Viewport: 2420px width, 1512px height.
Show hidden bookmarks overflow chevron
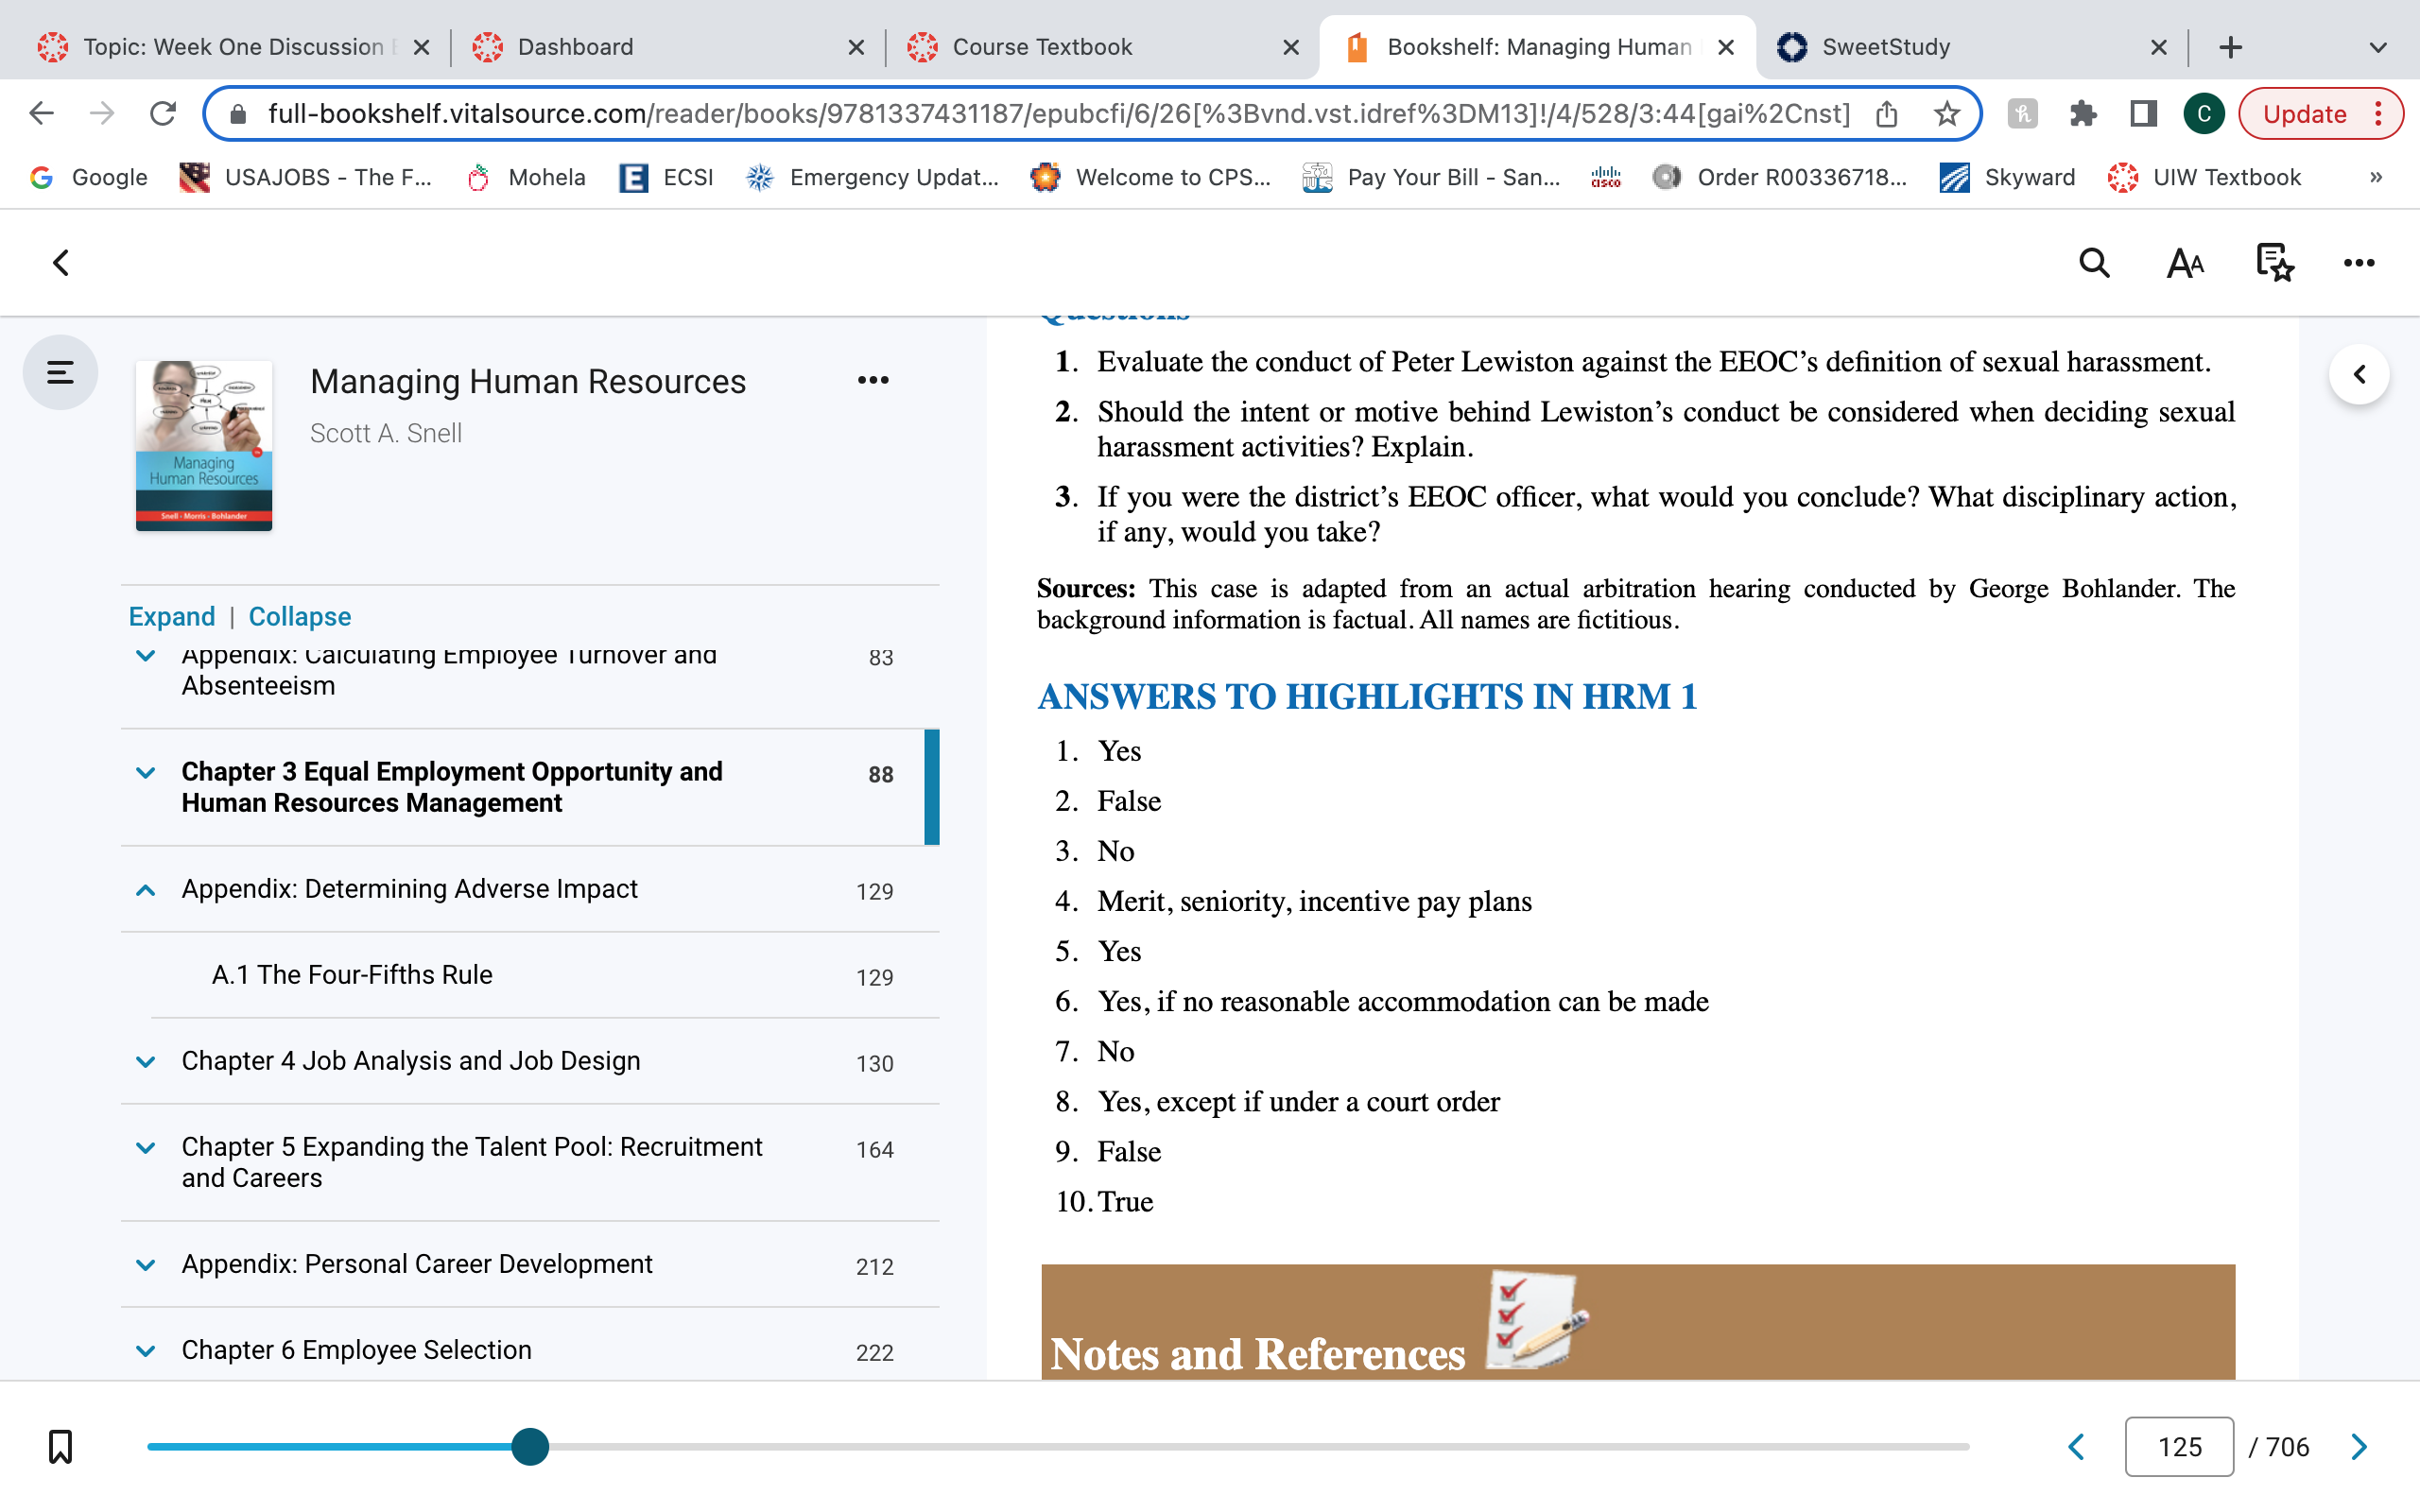pos(2376,177)
